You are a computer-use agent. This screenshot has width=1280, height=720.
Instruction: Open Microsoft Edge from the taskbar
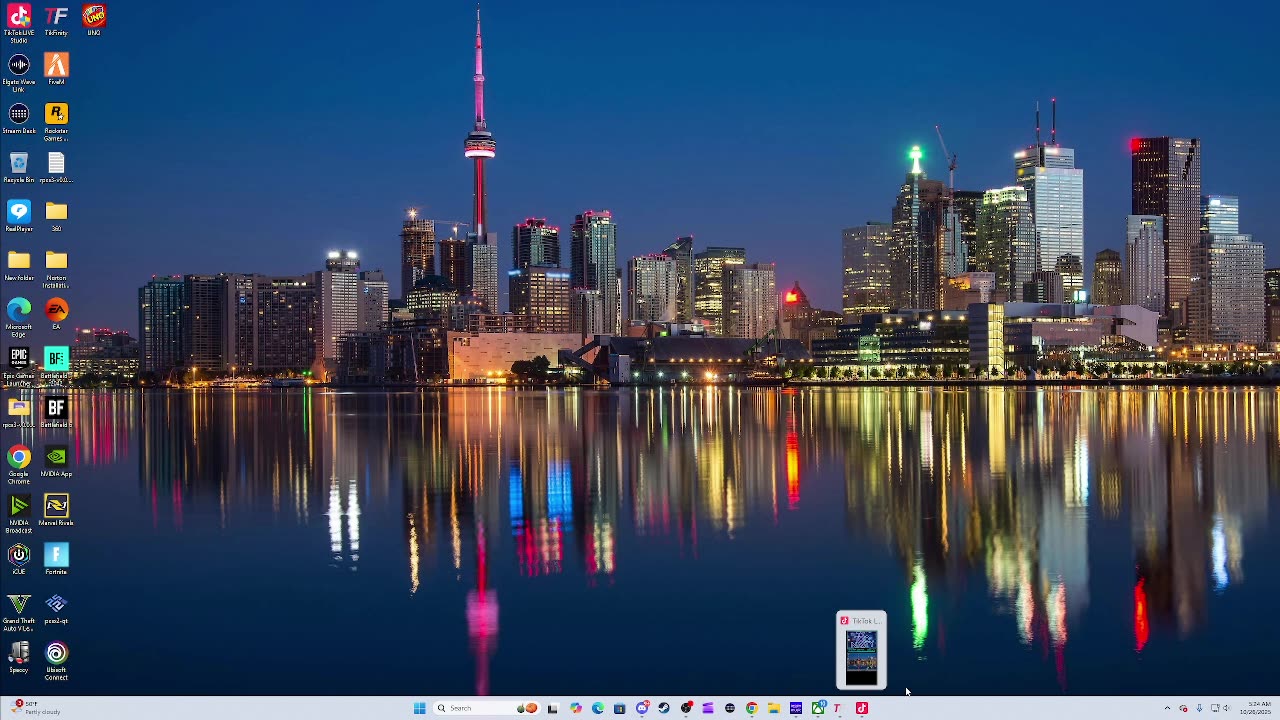[x=598, y=708]
